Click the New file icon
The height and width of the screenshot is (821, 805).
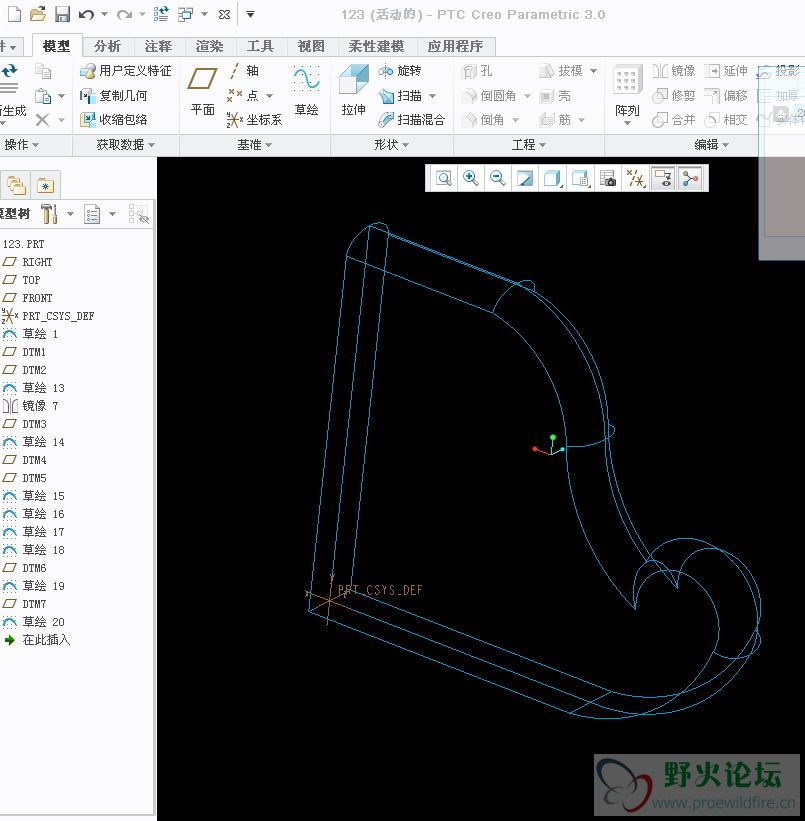[15, 14]
